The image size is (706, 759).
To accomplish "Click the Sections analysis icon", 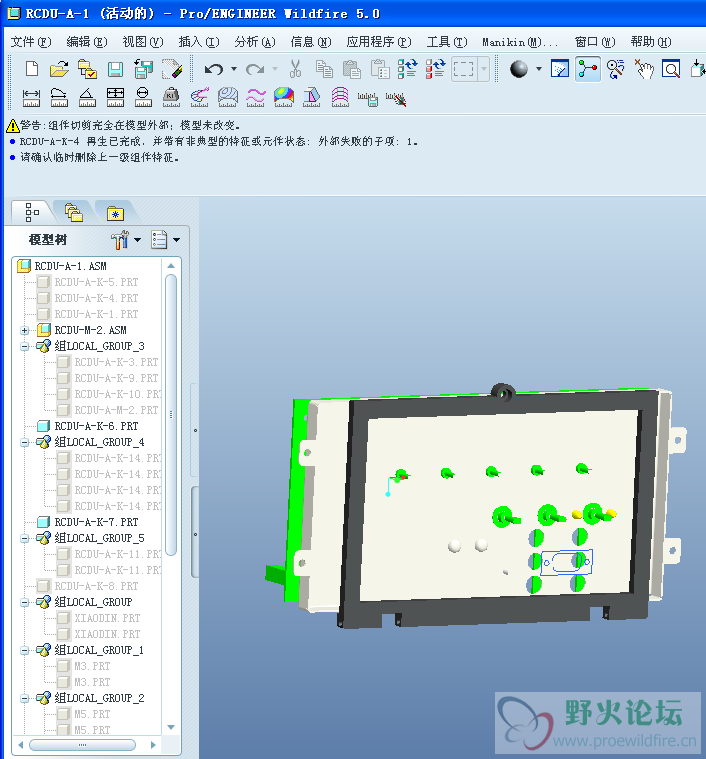I will tap(340, 97).
